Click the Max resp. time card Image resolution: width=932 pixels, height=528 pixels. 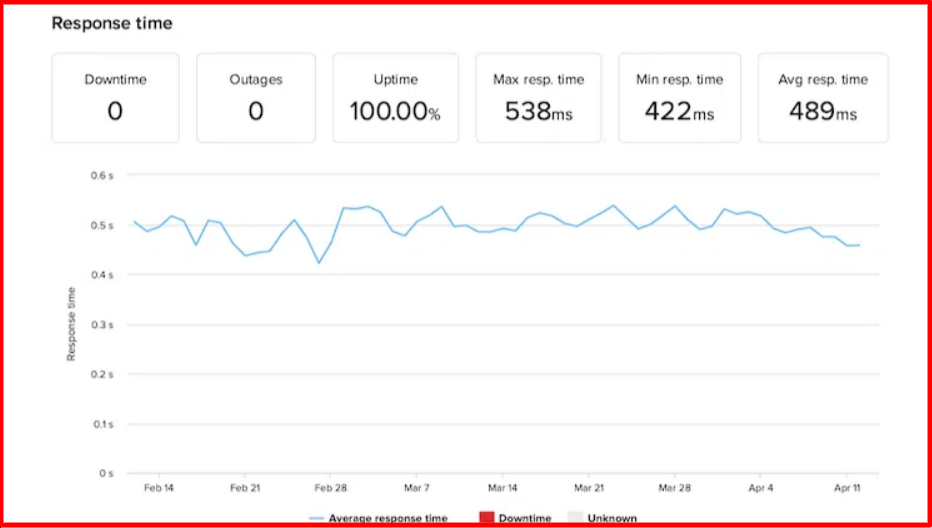(538, 98)
